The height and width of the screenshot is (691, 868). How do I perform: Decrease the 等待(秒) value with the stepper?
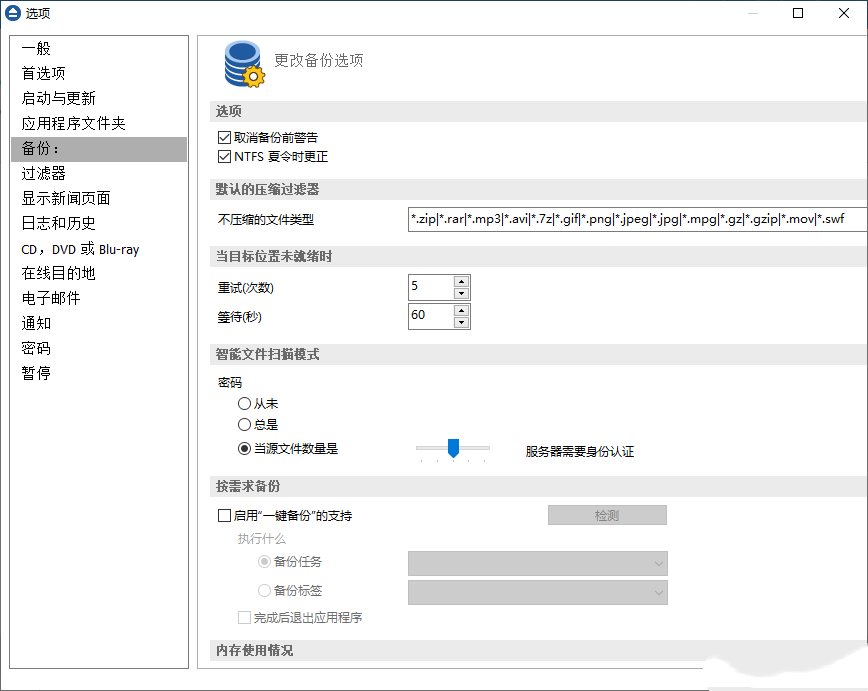click(462, 322)
